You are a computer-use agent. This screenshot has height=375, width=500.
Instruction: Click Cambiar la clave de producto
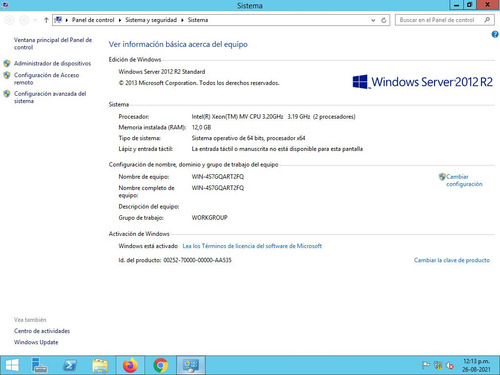452,260
